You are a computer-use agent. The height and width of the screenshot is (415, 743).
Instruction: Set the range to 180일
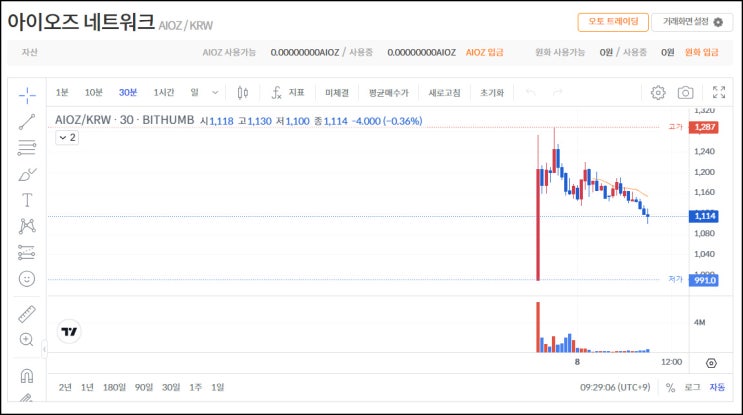[114, 387]
